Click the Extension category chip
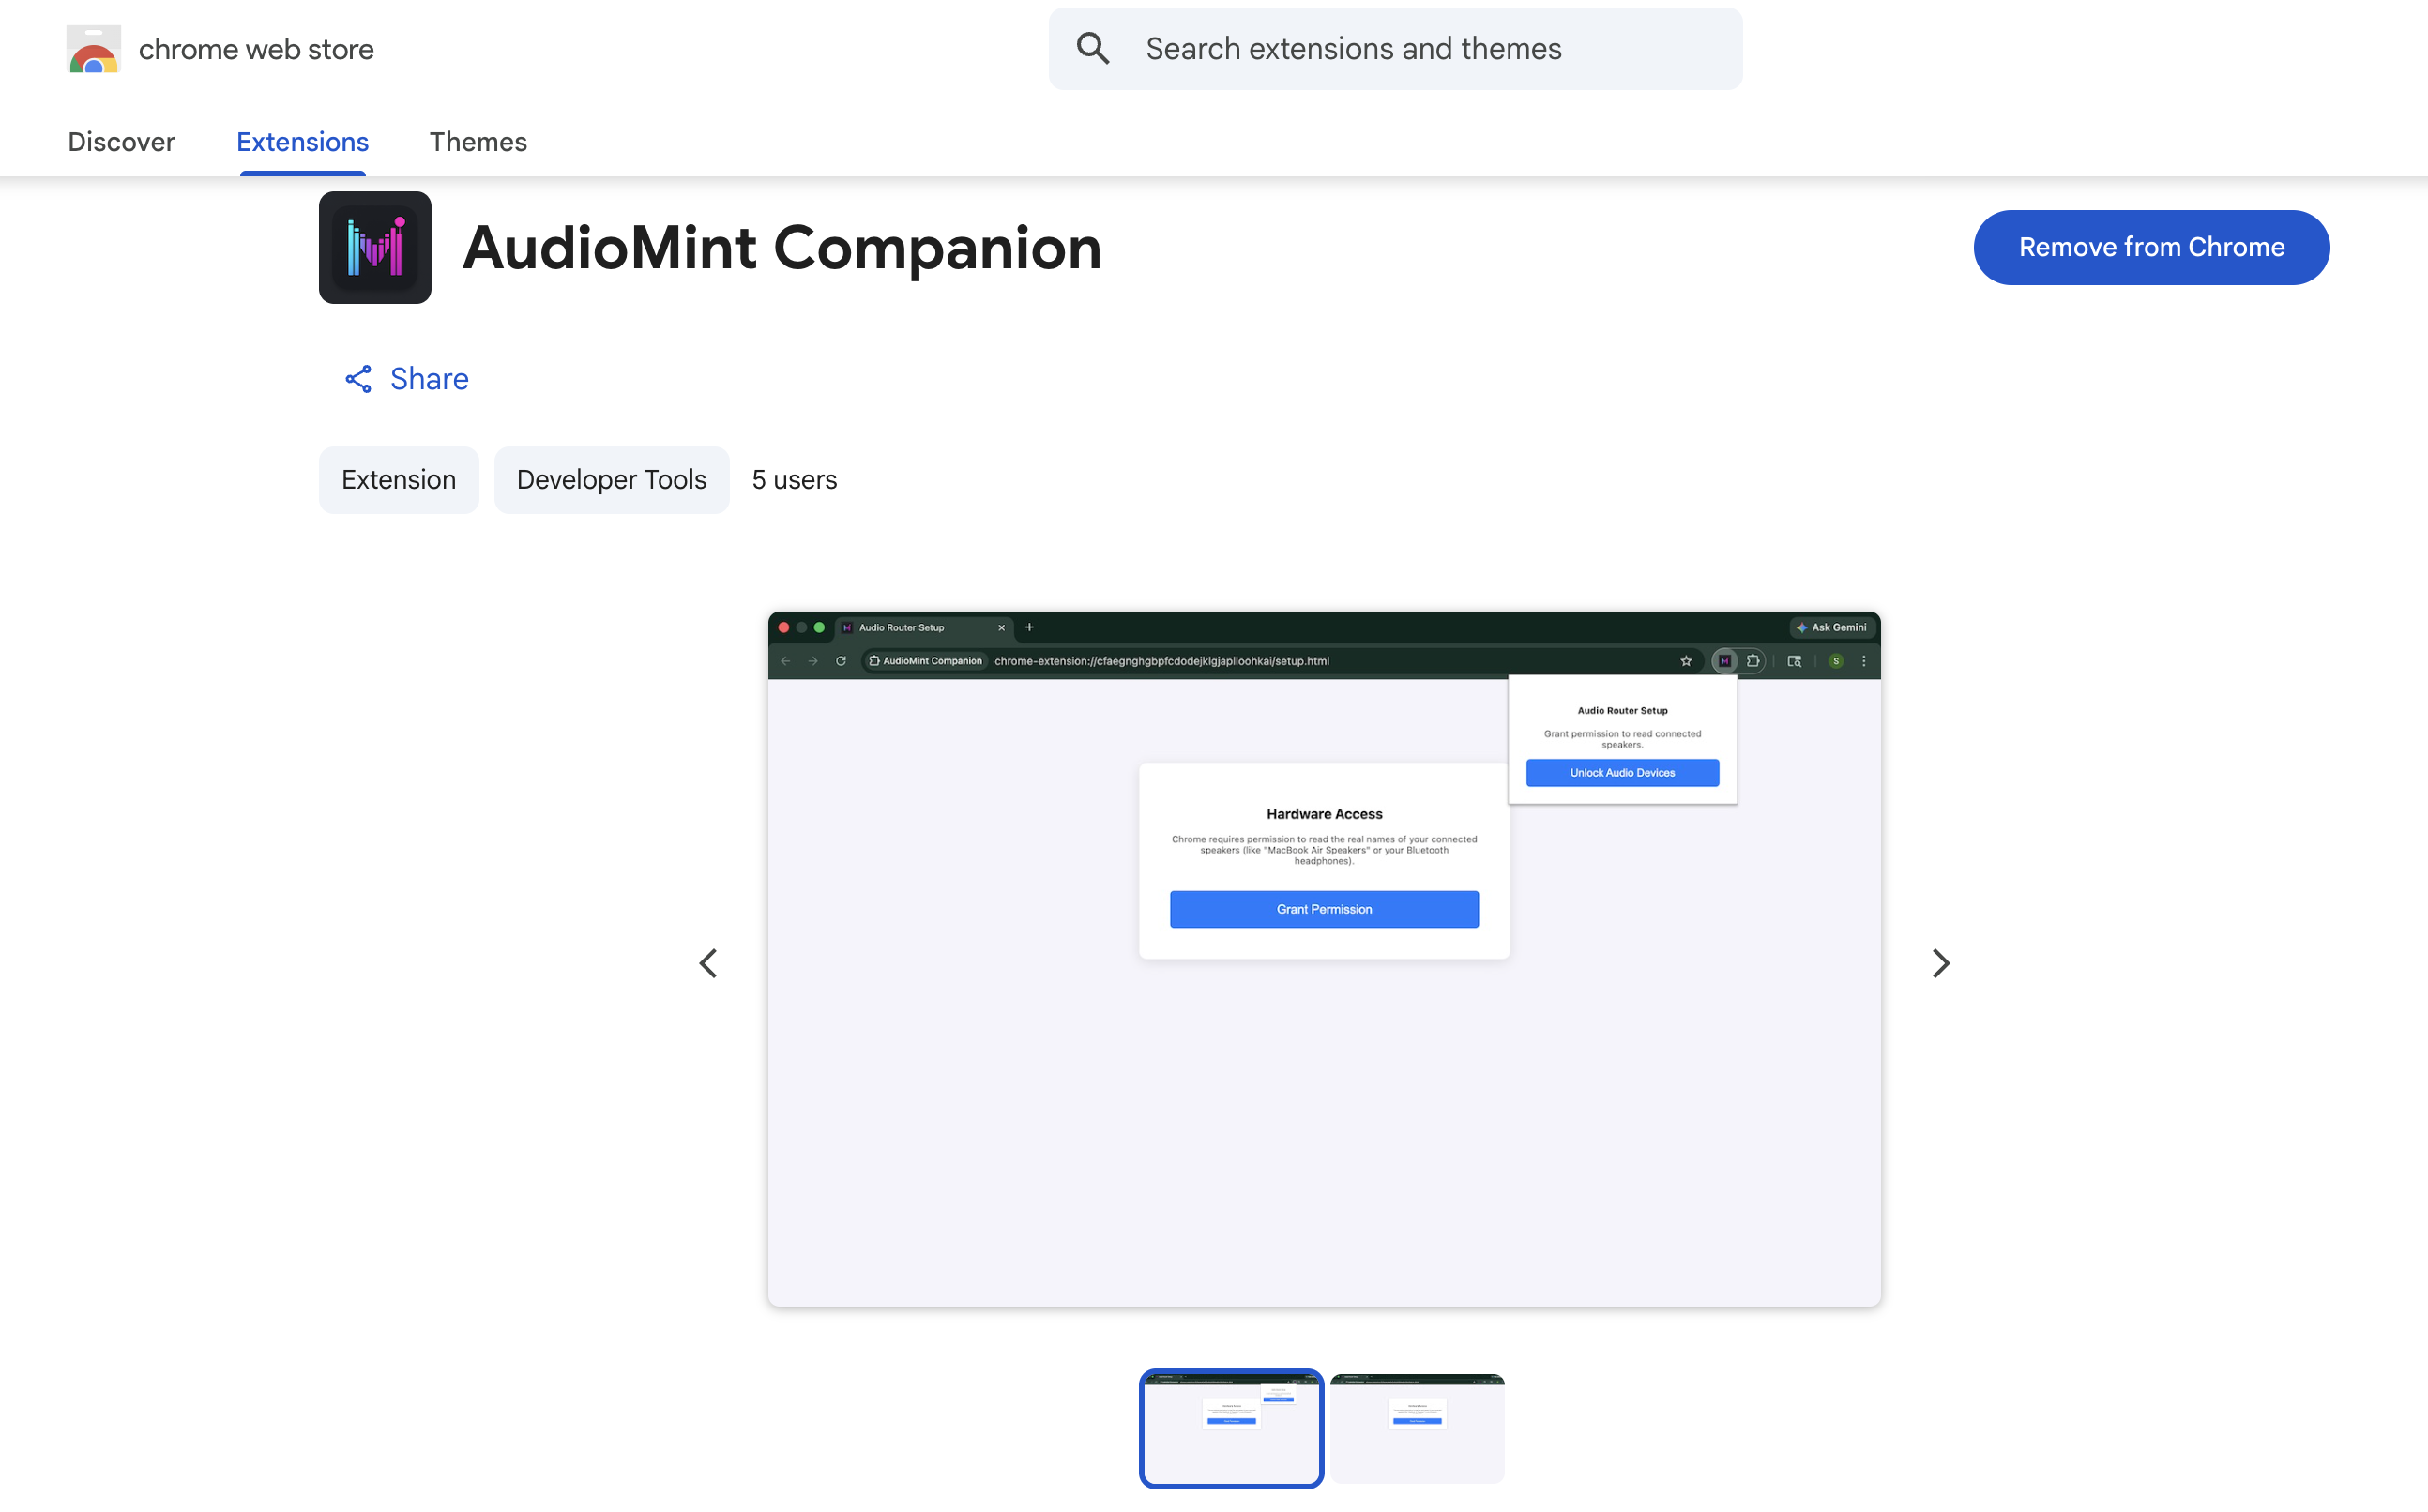The width and height of the screenshot is (2428, 1512). [x=399, y=480]
